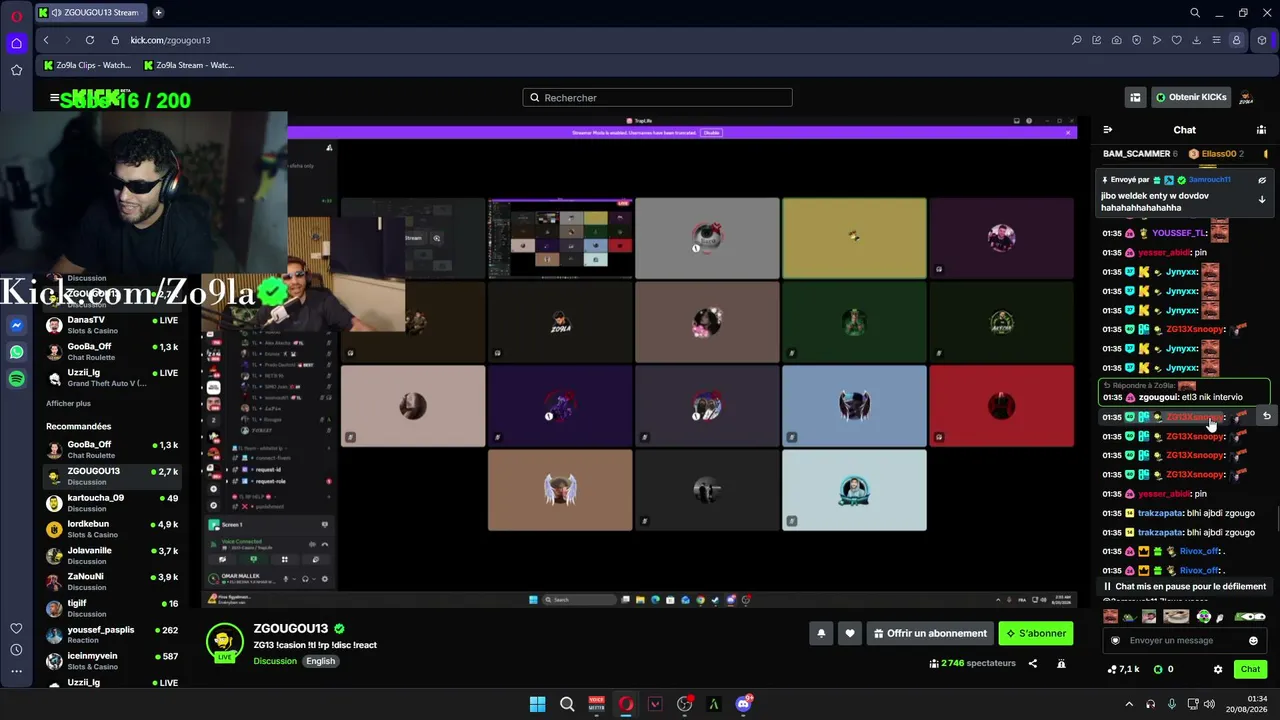Open the emote picker smiley in chat input

click(1253, 641)
